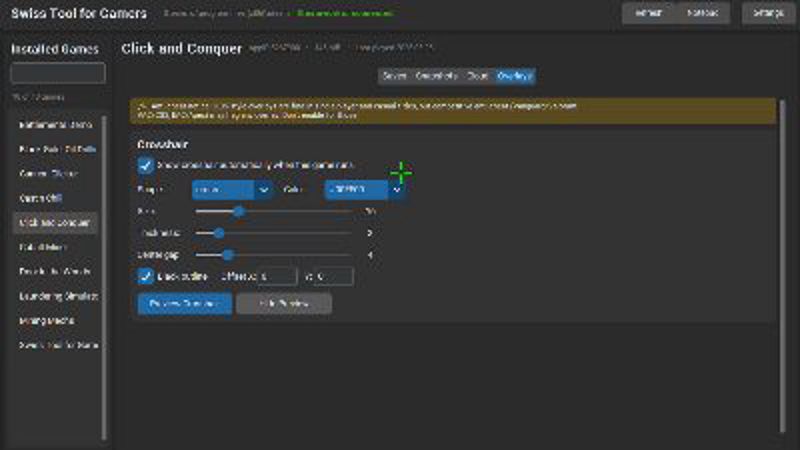This screenshot has width=800, height=450.
Task: Open Settings from the header
Action: pyautogui.click(x=768, y=13)
